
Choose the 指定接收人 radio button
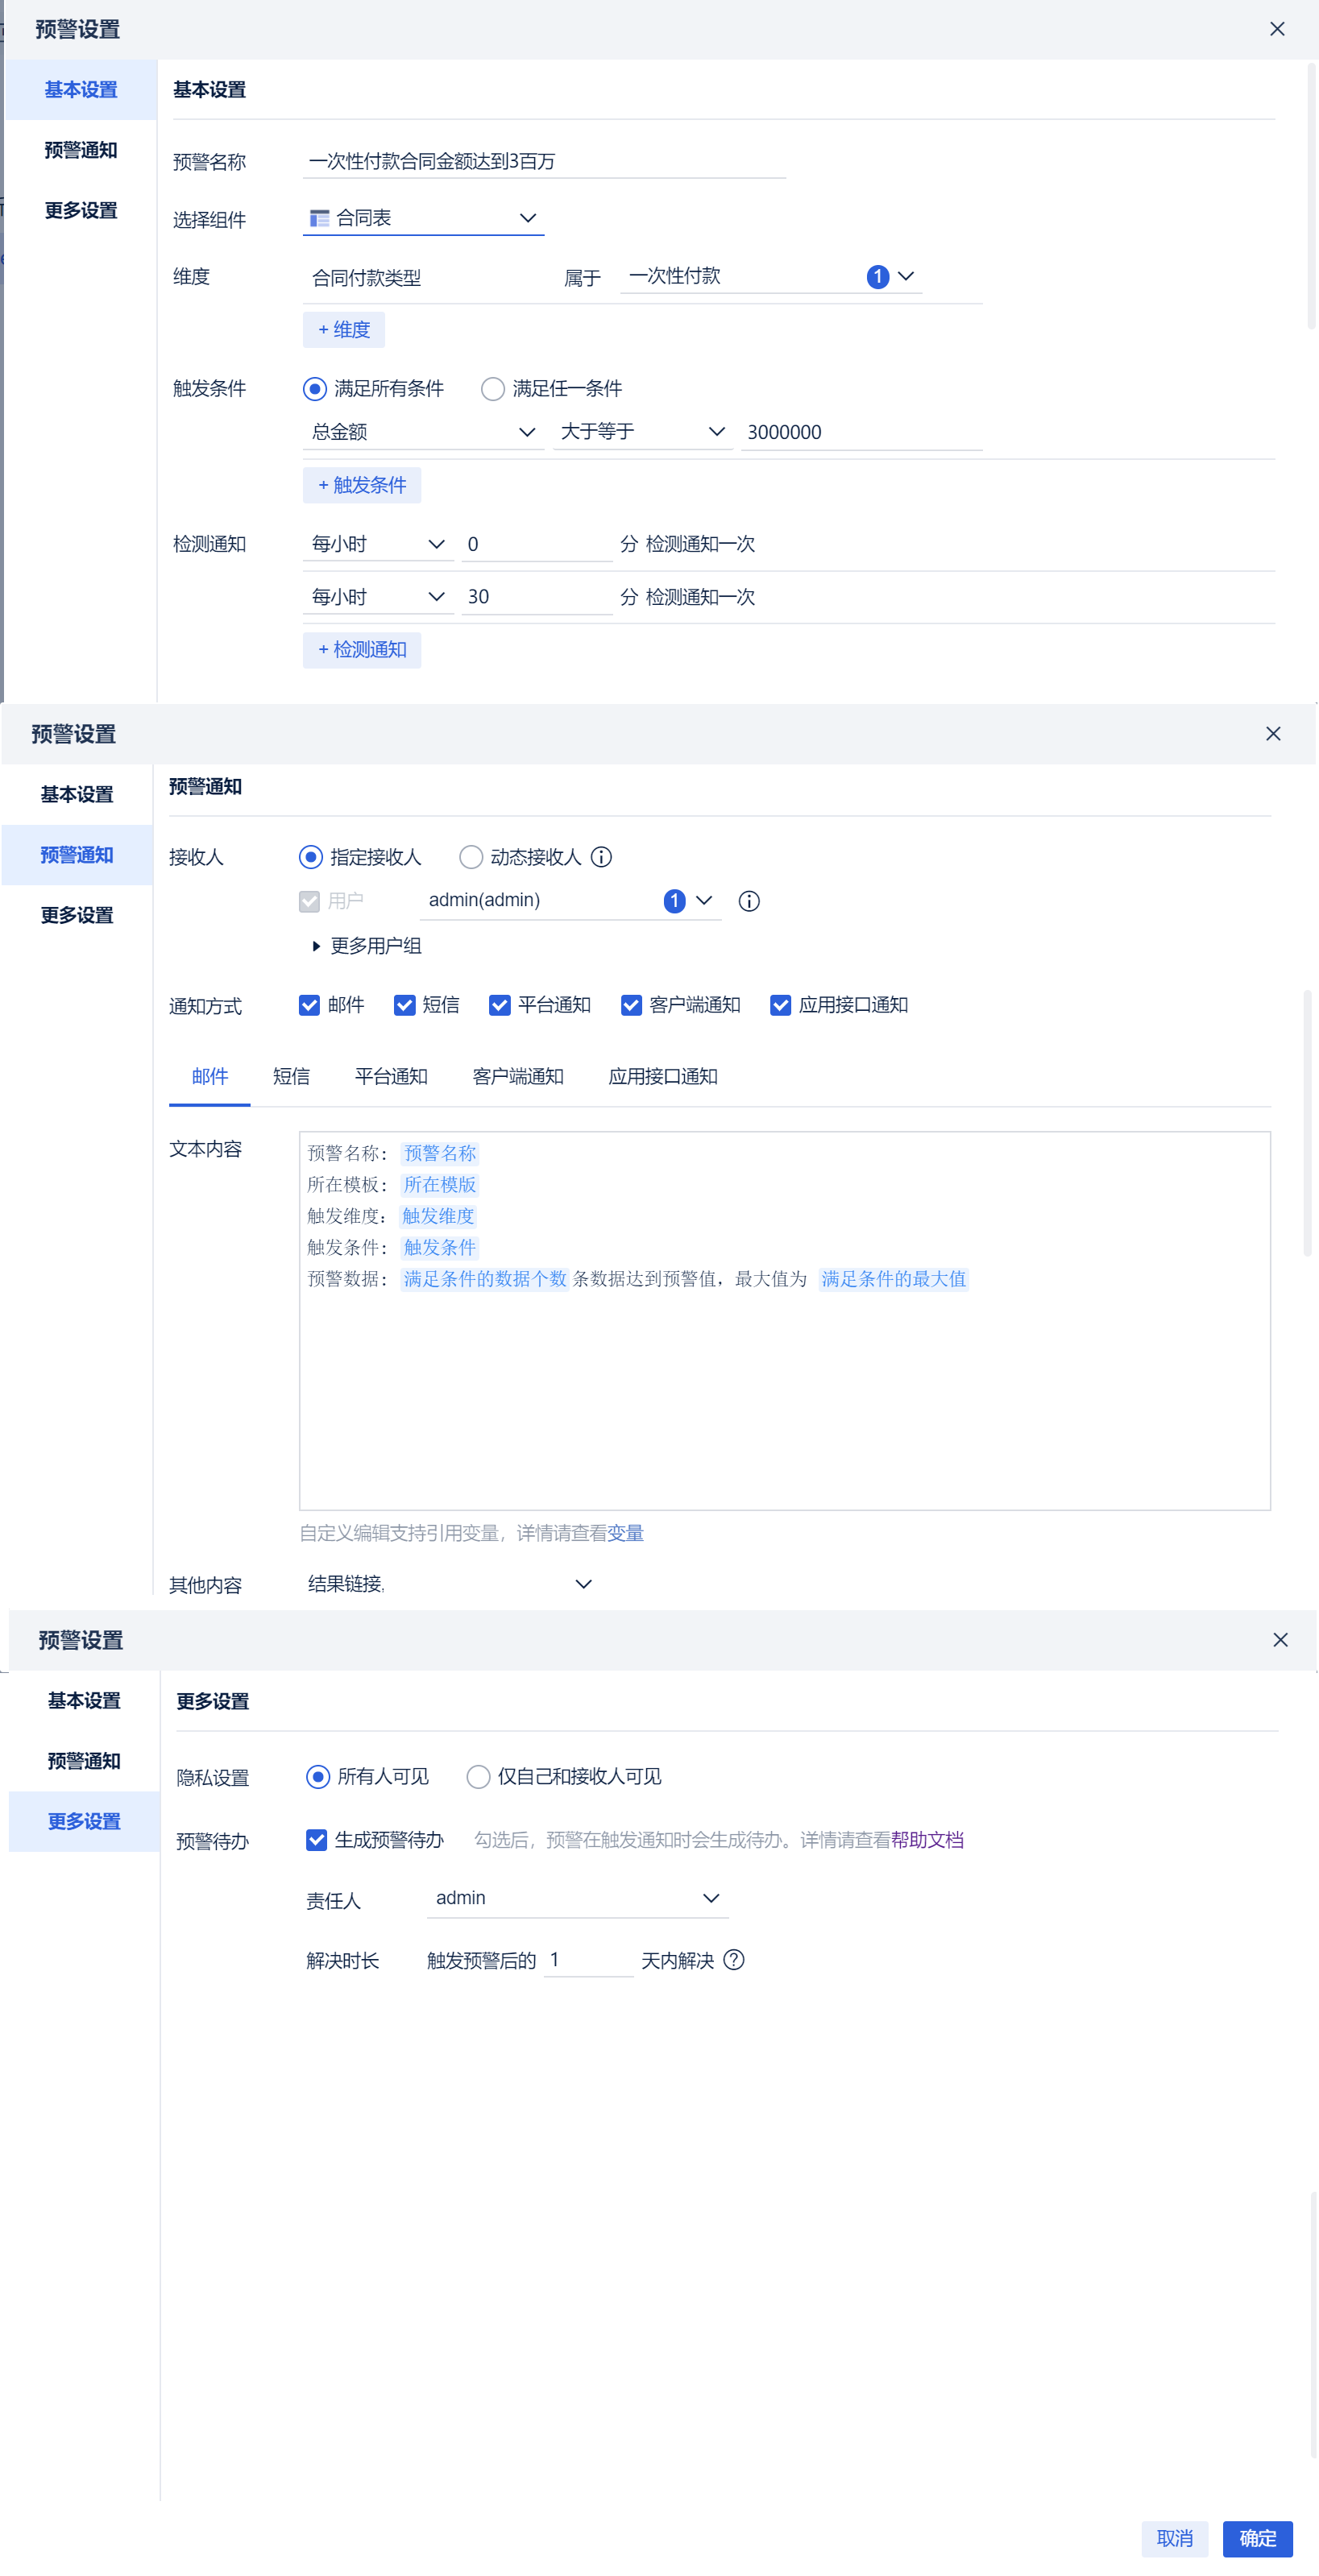[x=311, y=857]
